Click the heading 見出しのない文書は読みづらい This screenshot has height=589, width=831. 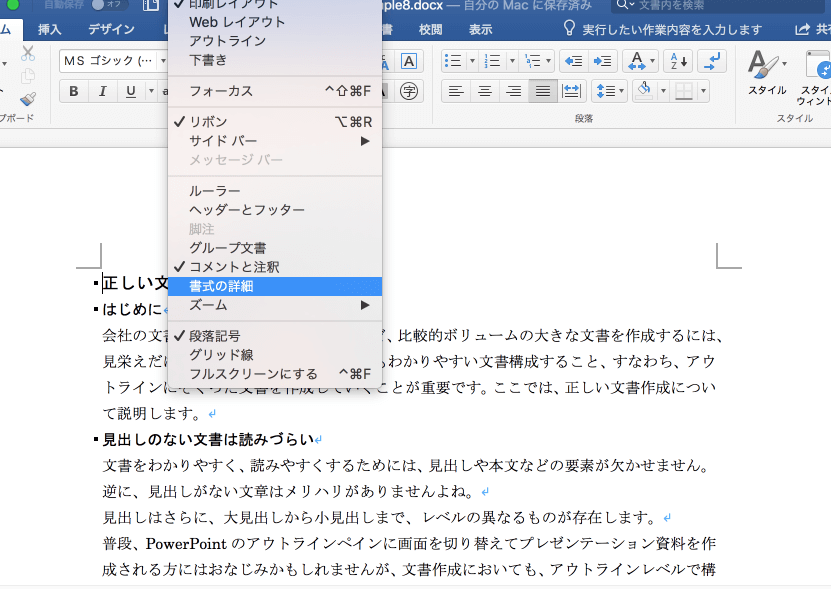(x=208, y=439)
